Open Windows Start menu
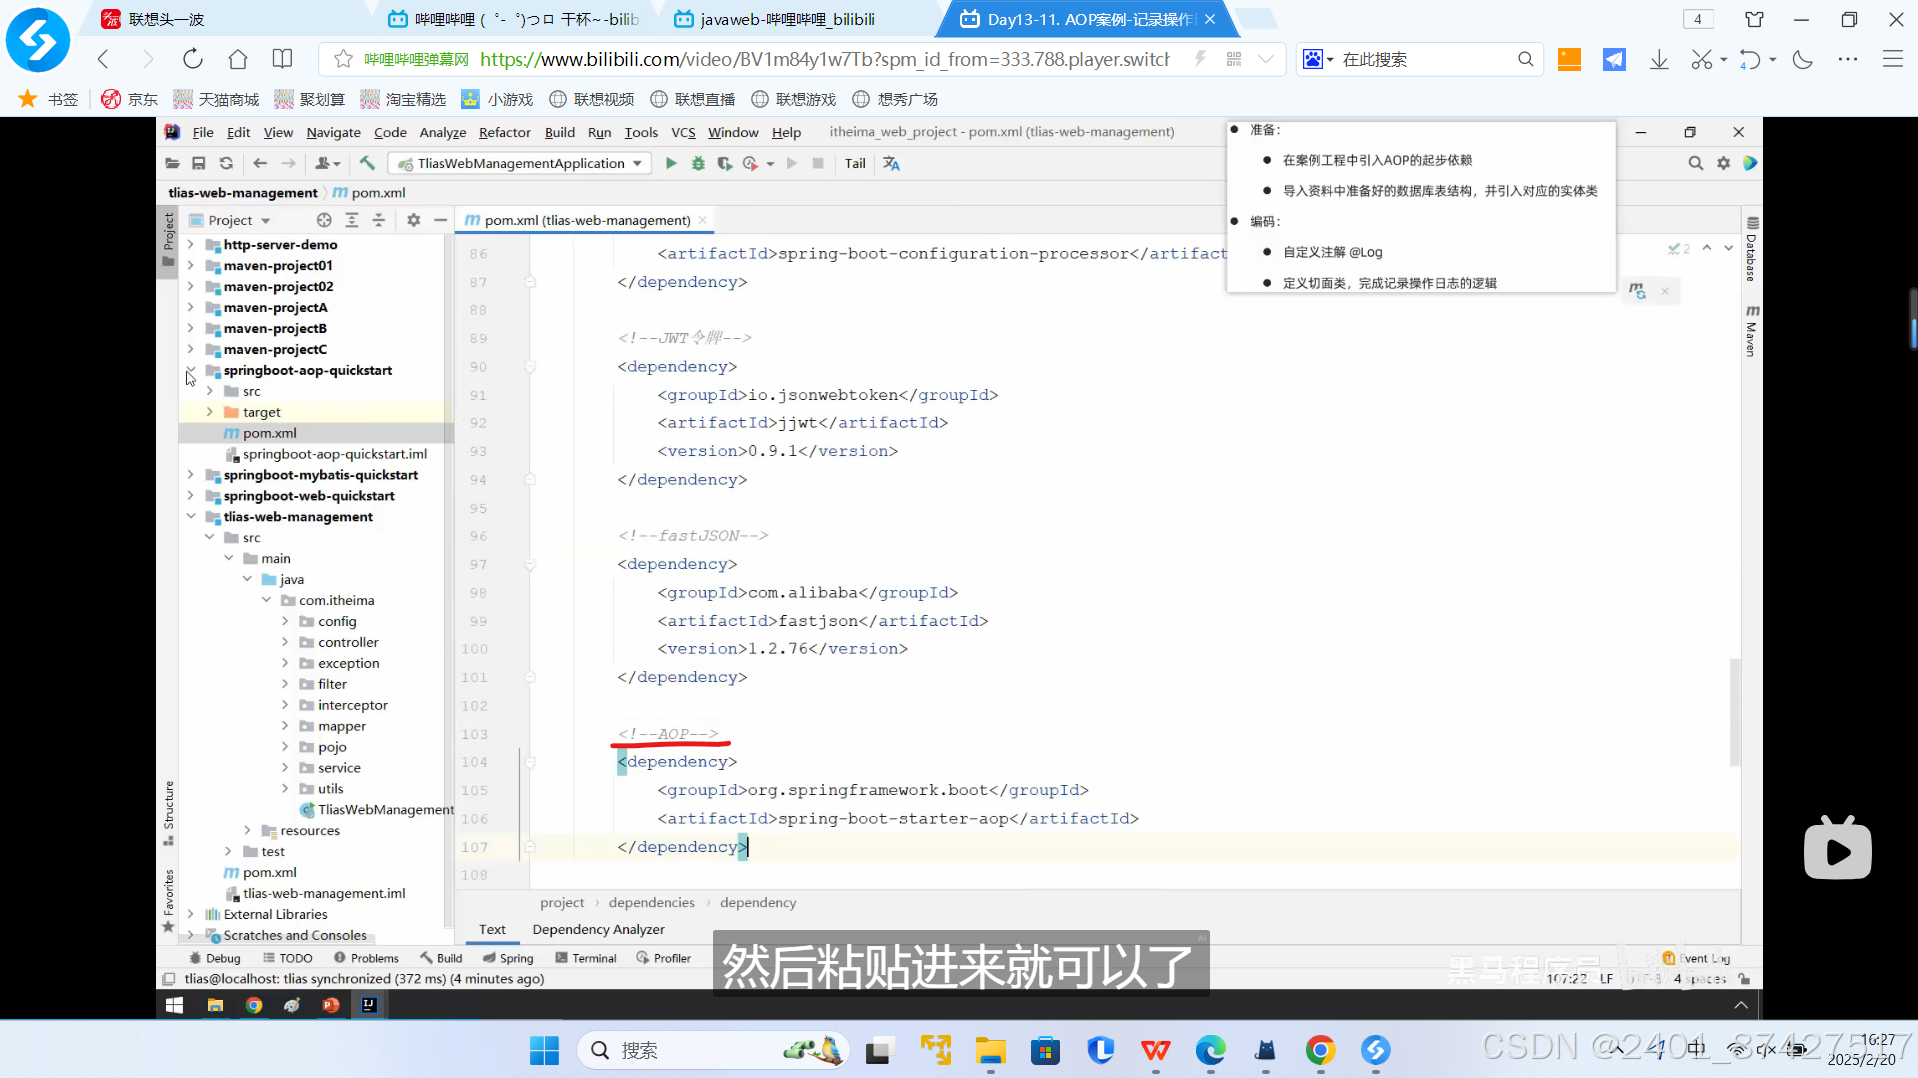 point(544,1050)
